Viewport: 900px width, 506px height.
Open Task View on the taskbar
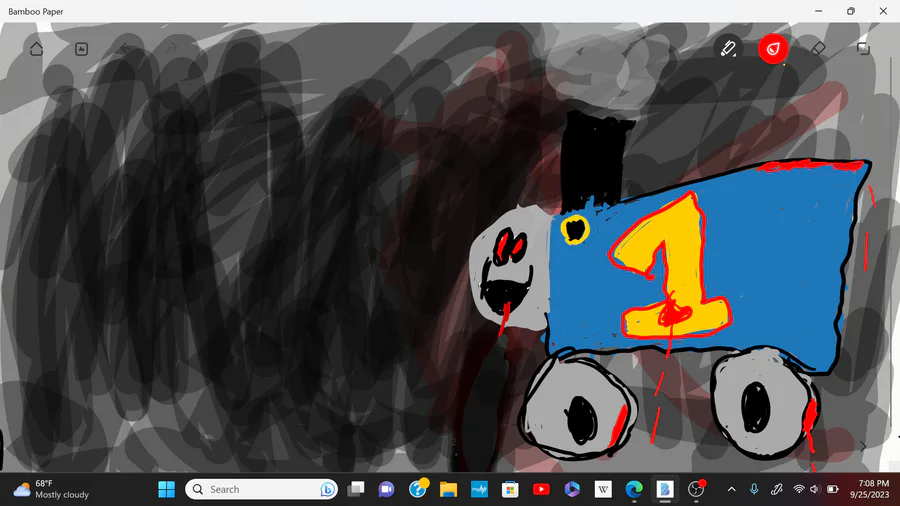[356, 489]
